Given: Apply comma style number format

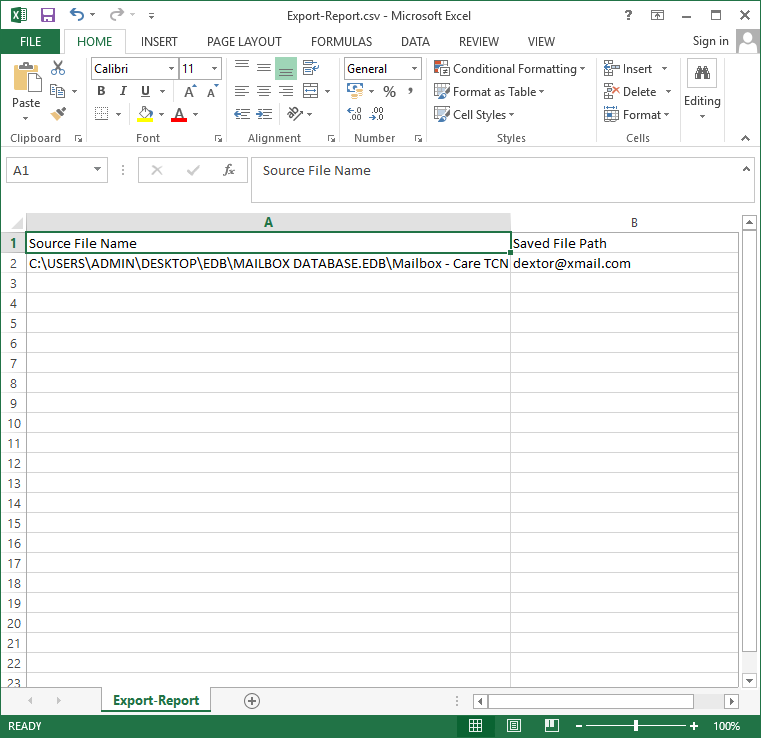Looking at the screenshot, I should [411, 91].
